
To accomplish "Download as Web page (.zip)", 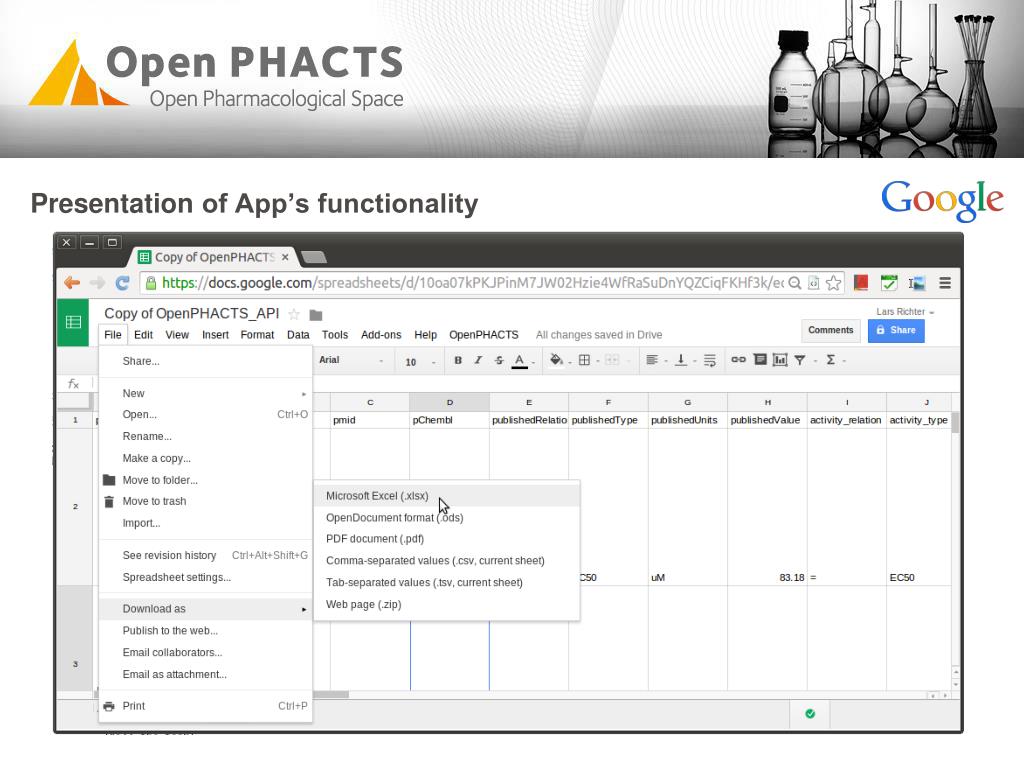I will [447, 604].
